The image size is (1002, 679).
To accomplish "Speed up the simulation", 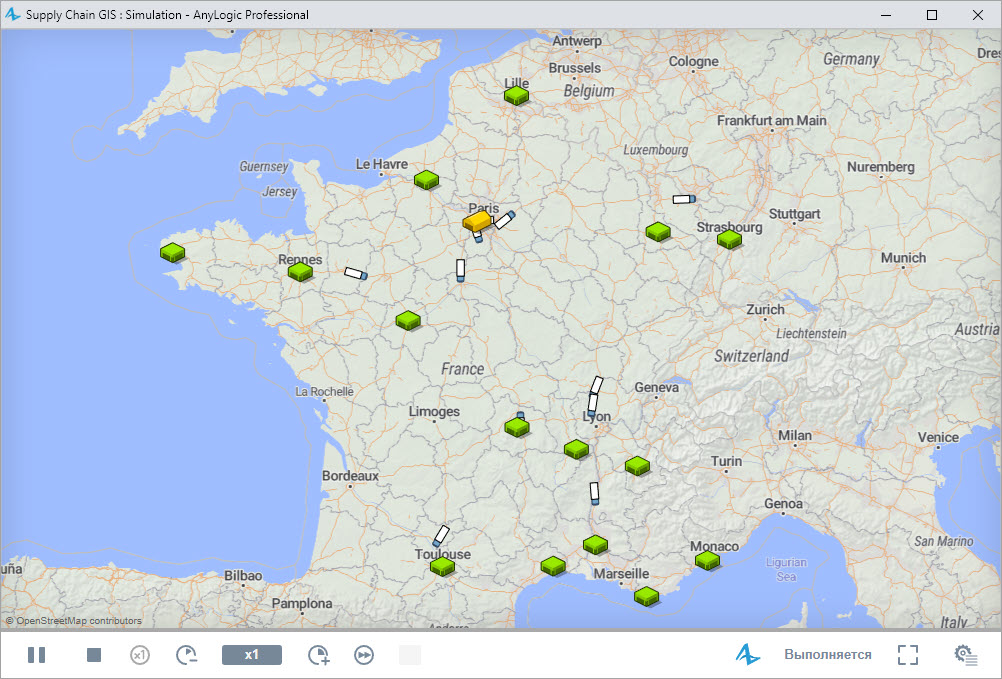I will 318,655.
